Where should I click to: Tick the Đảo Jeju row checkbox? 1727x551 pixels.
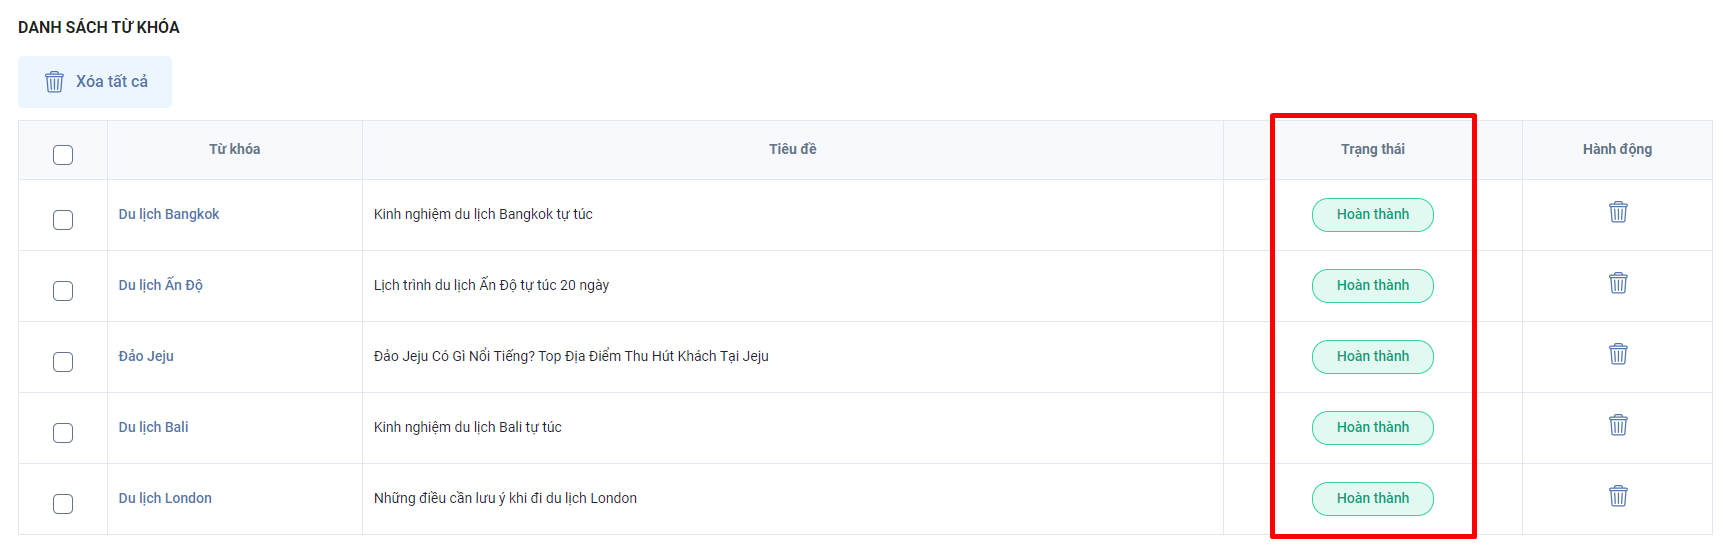point(63,362)
